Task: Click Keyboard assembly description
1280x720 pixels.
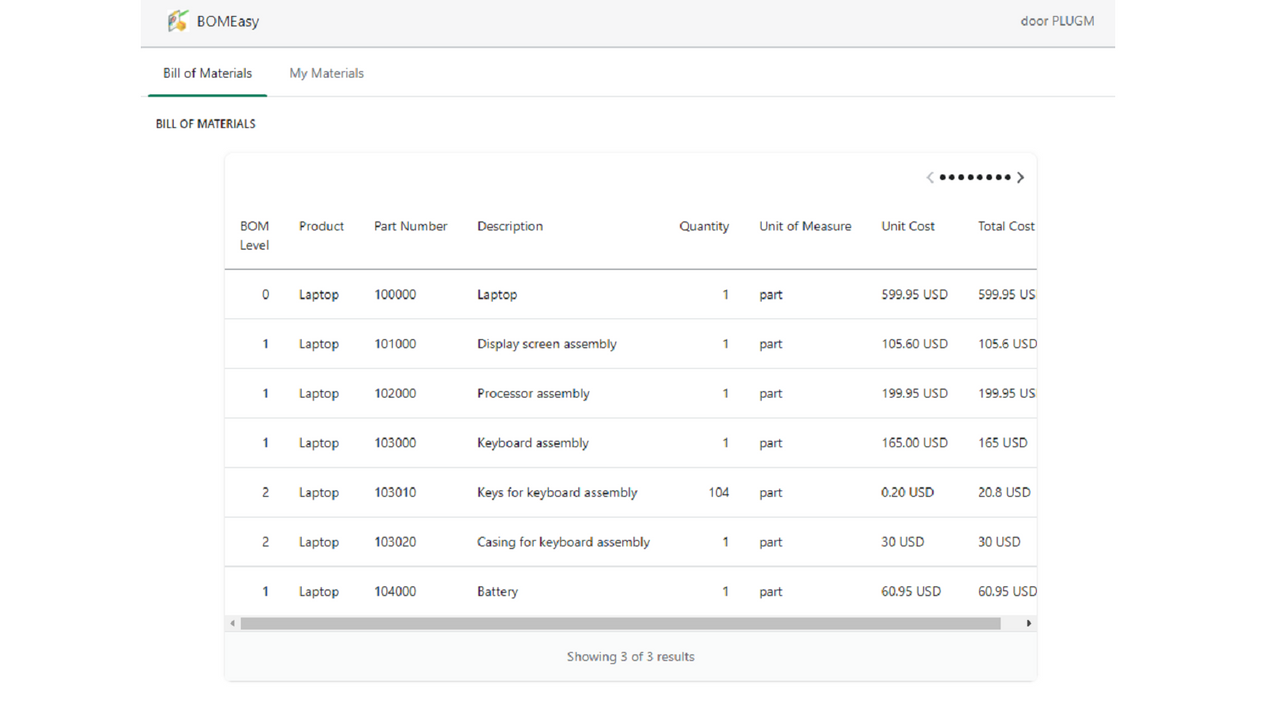Action: [533, 443]
